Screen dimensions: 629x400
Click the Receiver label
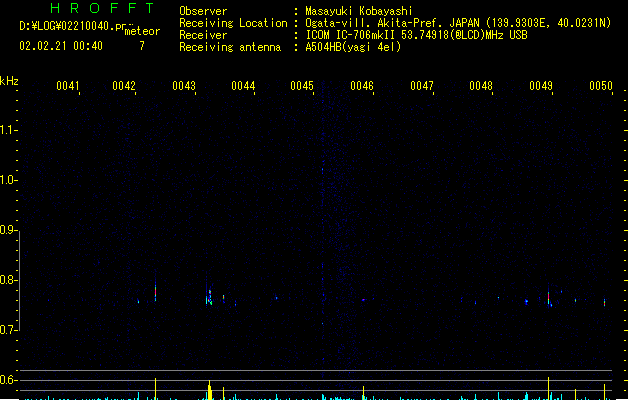(203, 35)
